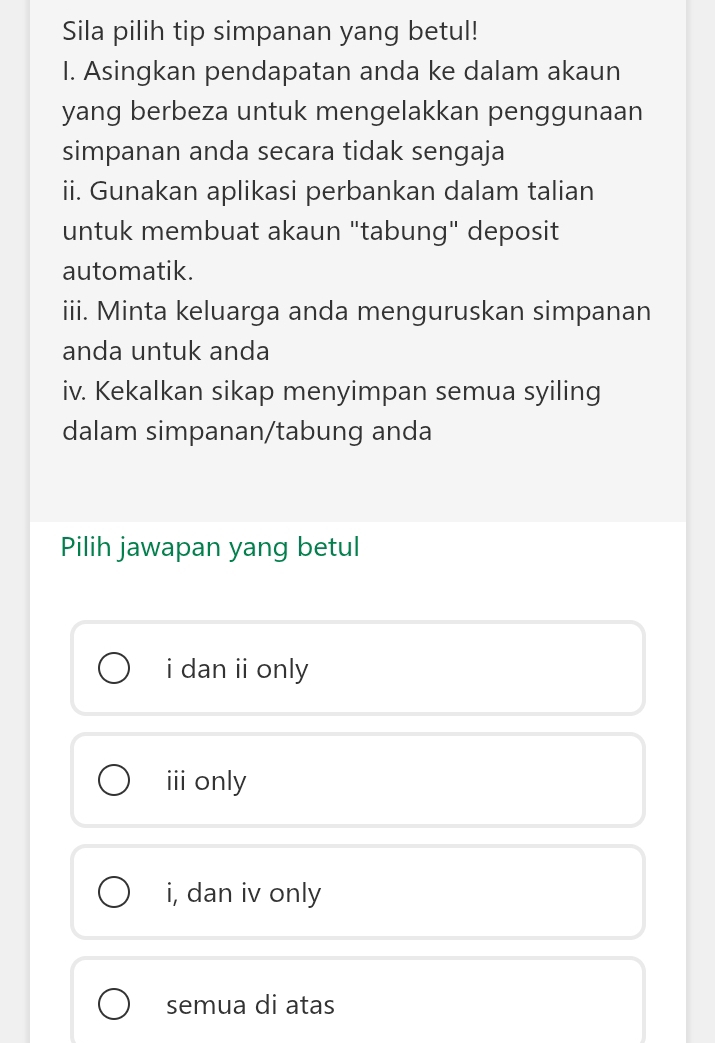Screen dimensions: 715x1043
Task: Click statement iii starting "Minta keluarga"
Action: click(x=356, y=311)
